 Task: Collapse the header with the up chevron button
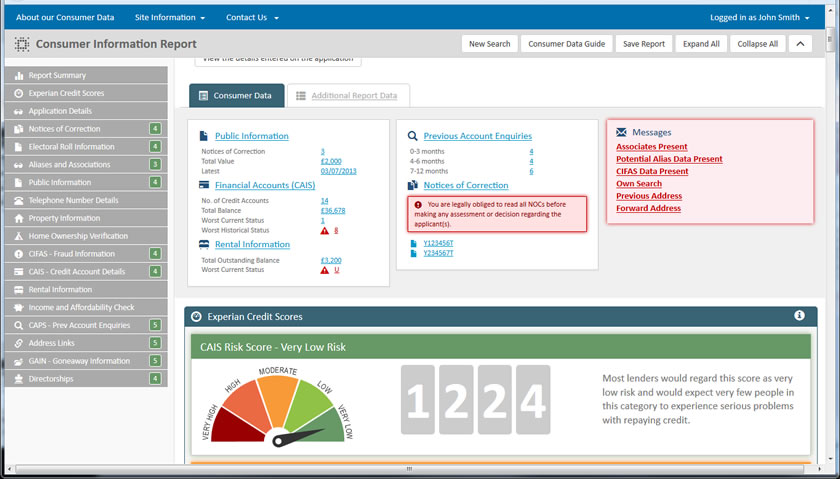pos(800,44)
